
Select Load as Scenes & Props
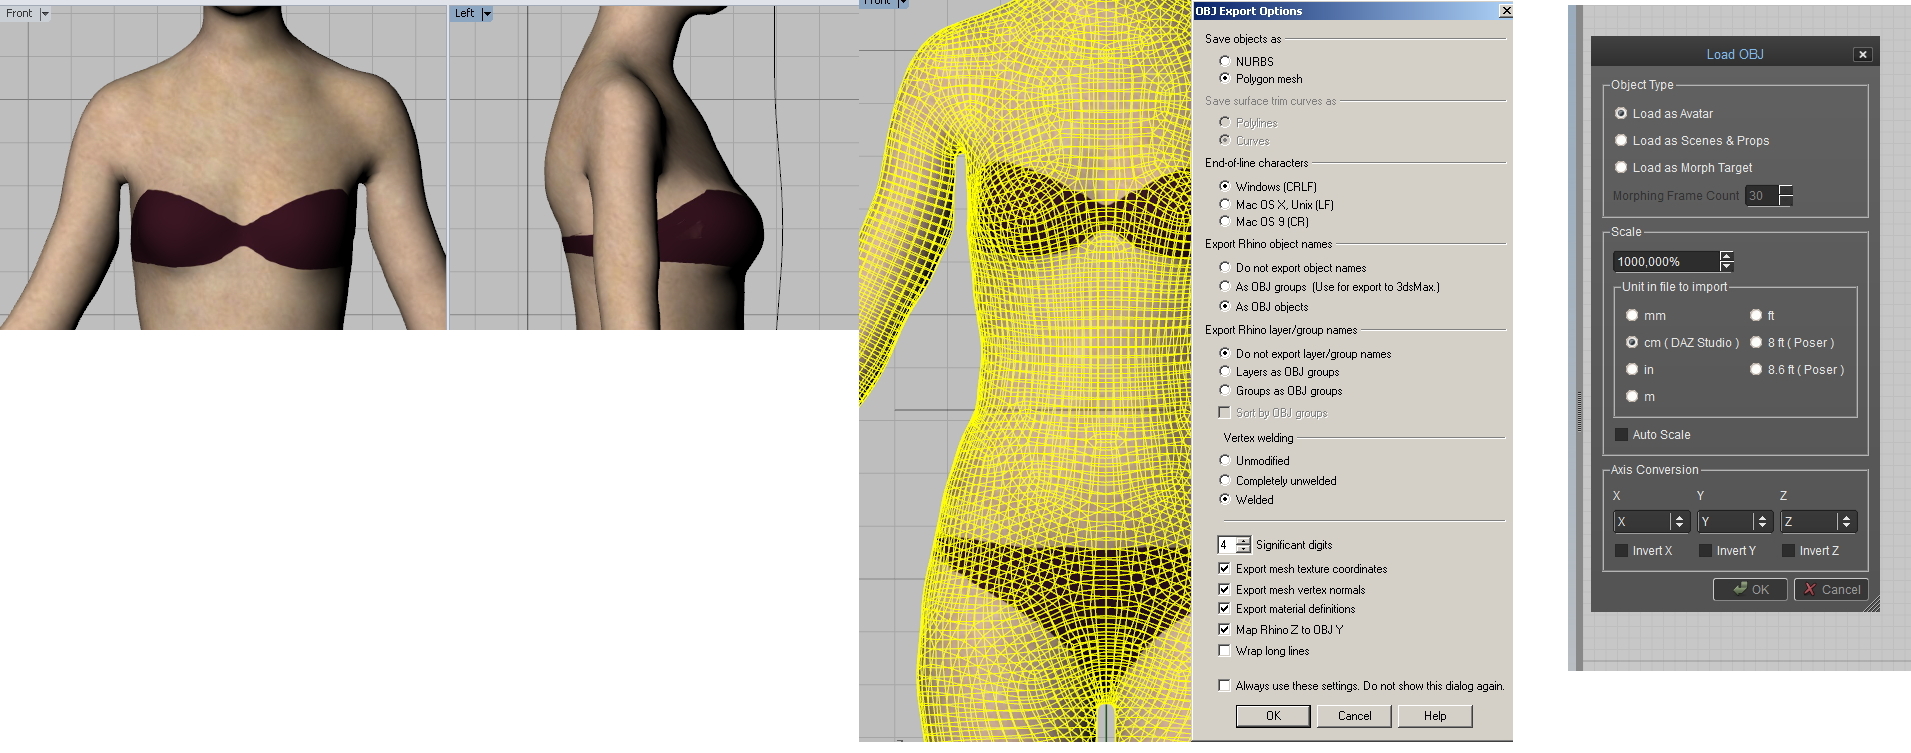(x=1621, y=141)
